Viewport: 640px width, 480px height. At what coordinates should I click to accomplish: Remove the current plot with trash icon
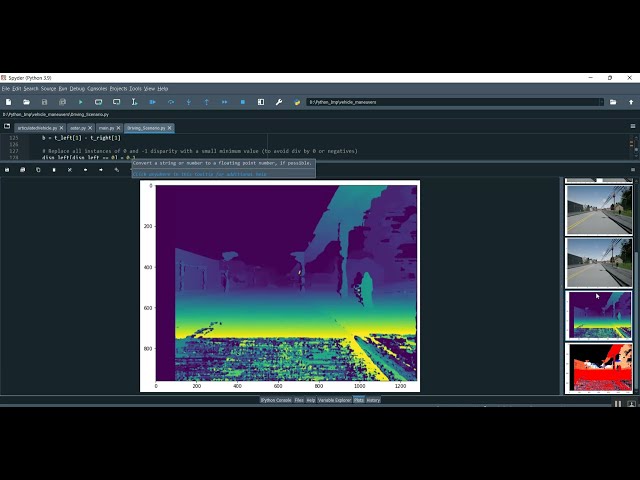(54, 170)
